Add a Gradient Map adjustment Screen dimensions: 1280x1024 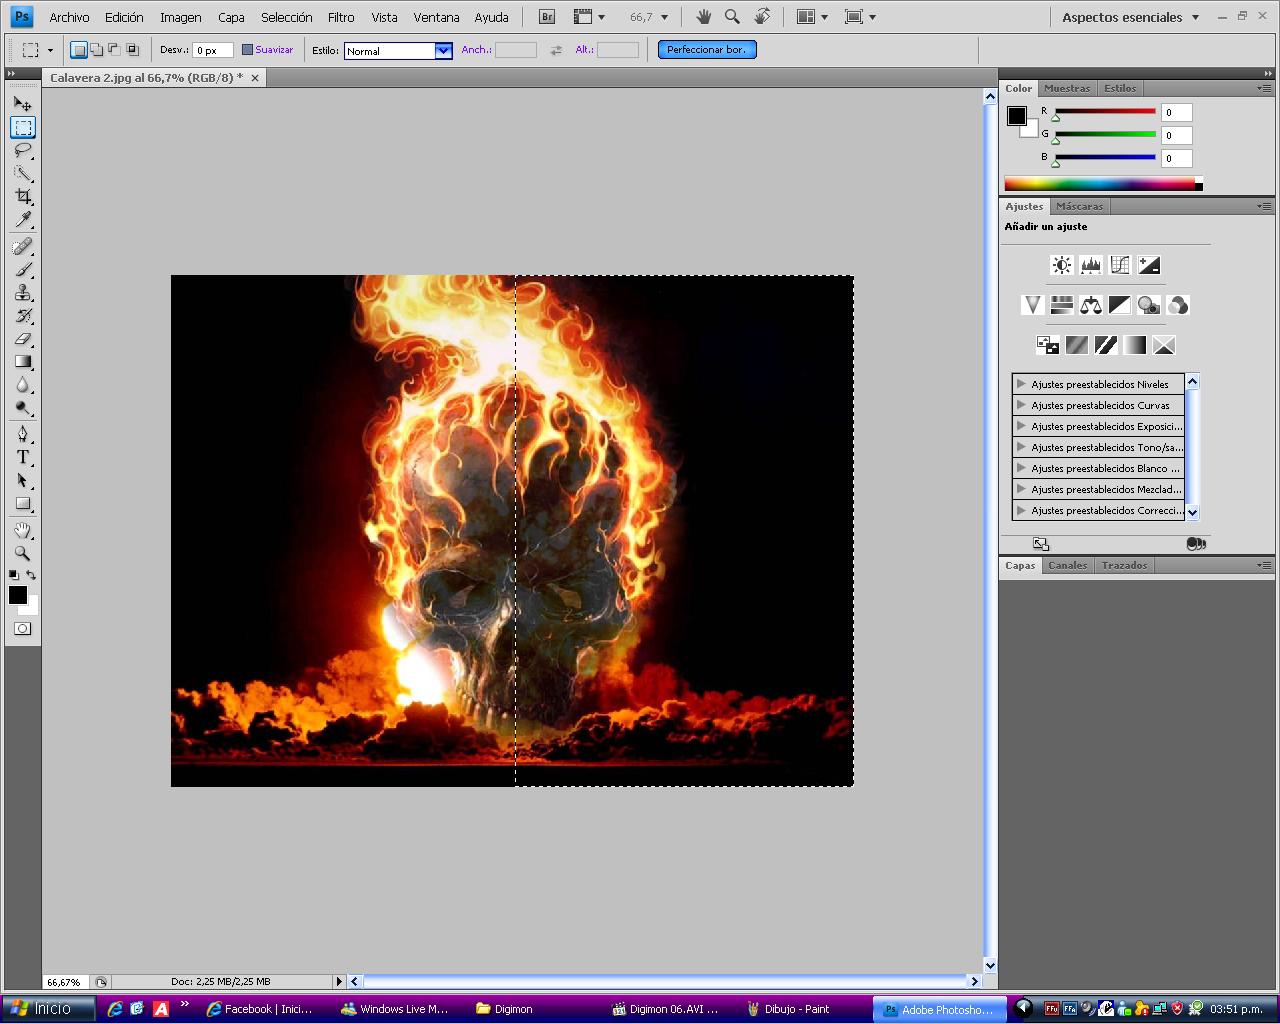(1135, 345)
